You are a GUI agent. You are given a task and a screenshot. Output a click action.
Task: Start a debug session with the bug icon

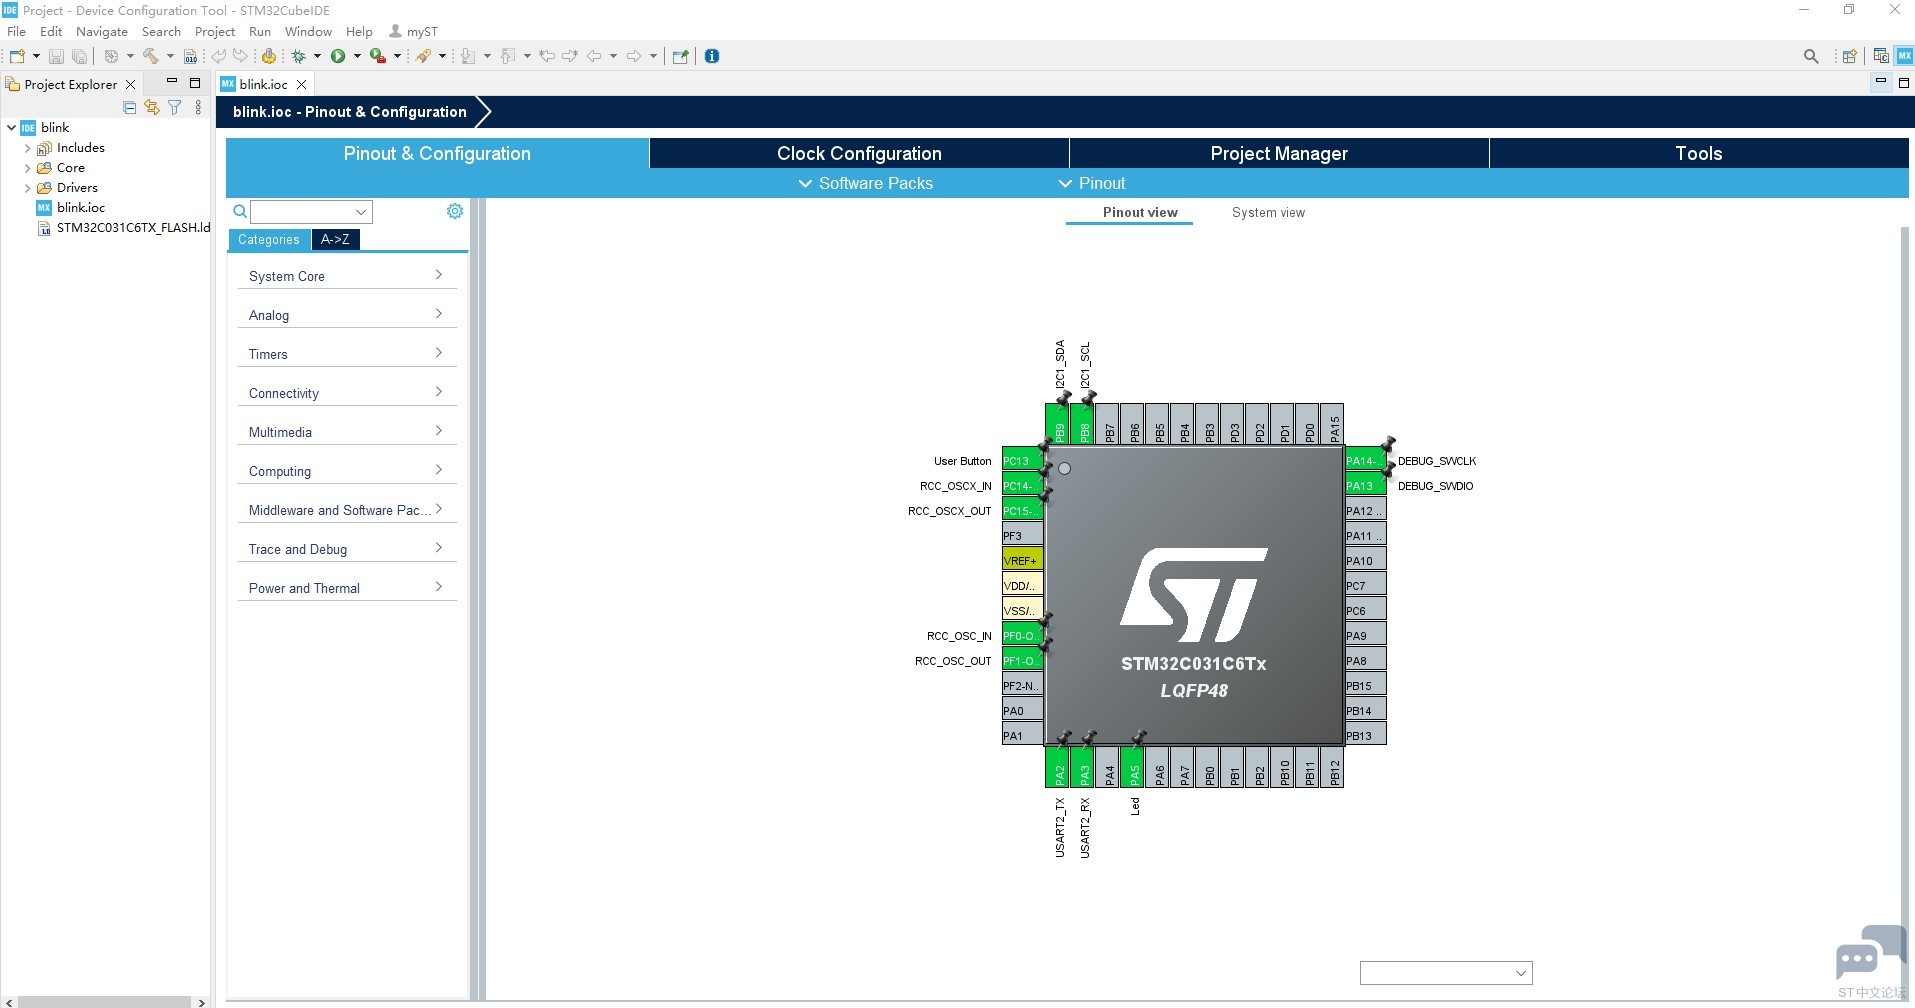(298, 56)
